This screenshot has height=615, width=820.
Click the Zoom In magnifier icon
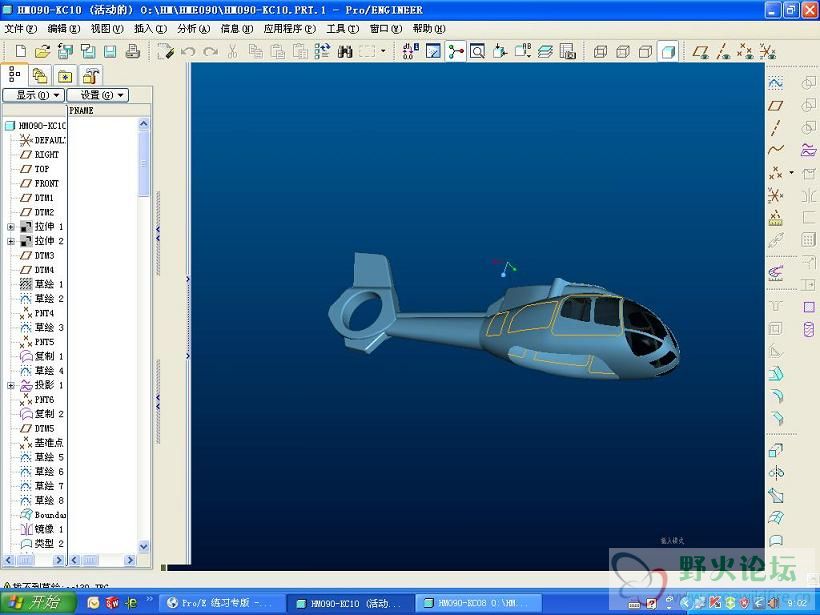pos(477,51)
